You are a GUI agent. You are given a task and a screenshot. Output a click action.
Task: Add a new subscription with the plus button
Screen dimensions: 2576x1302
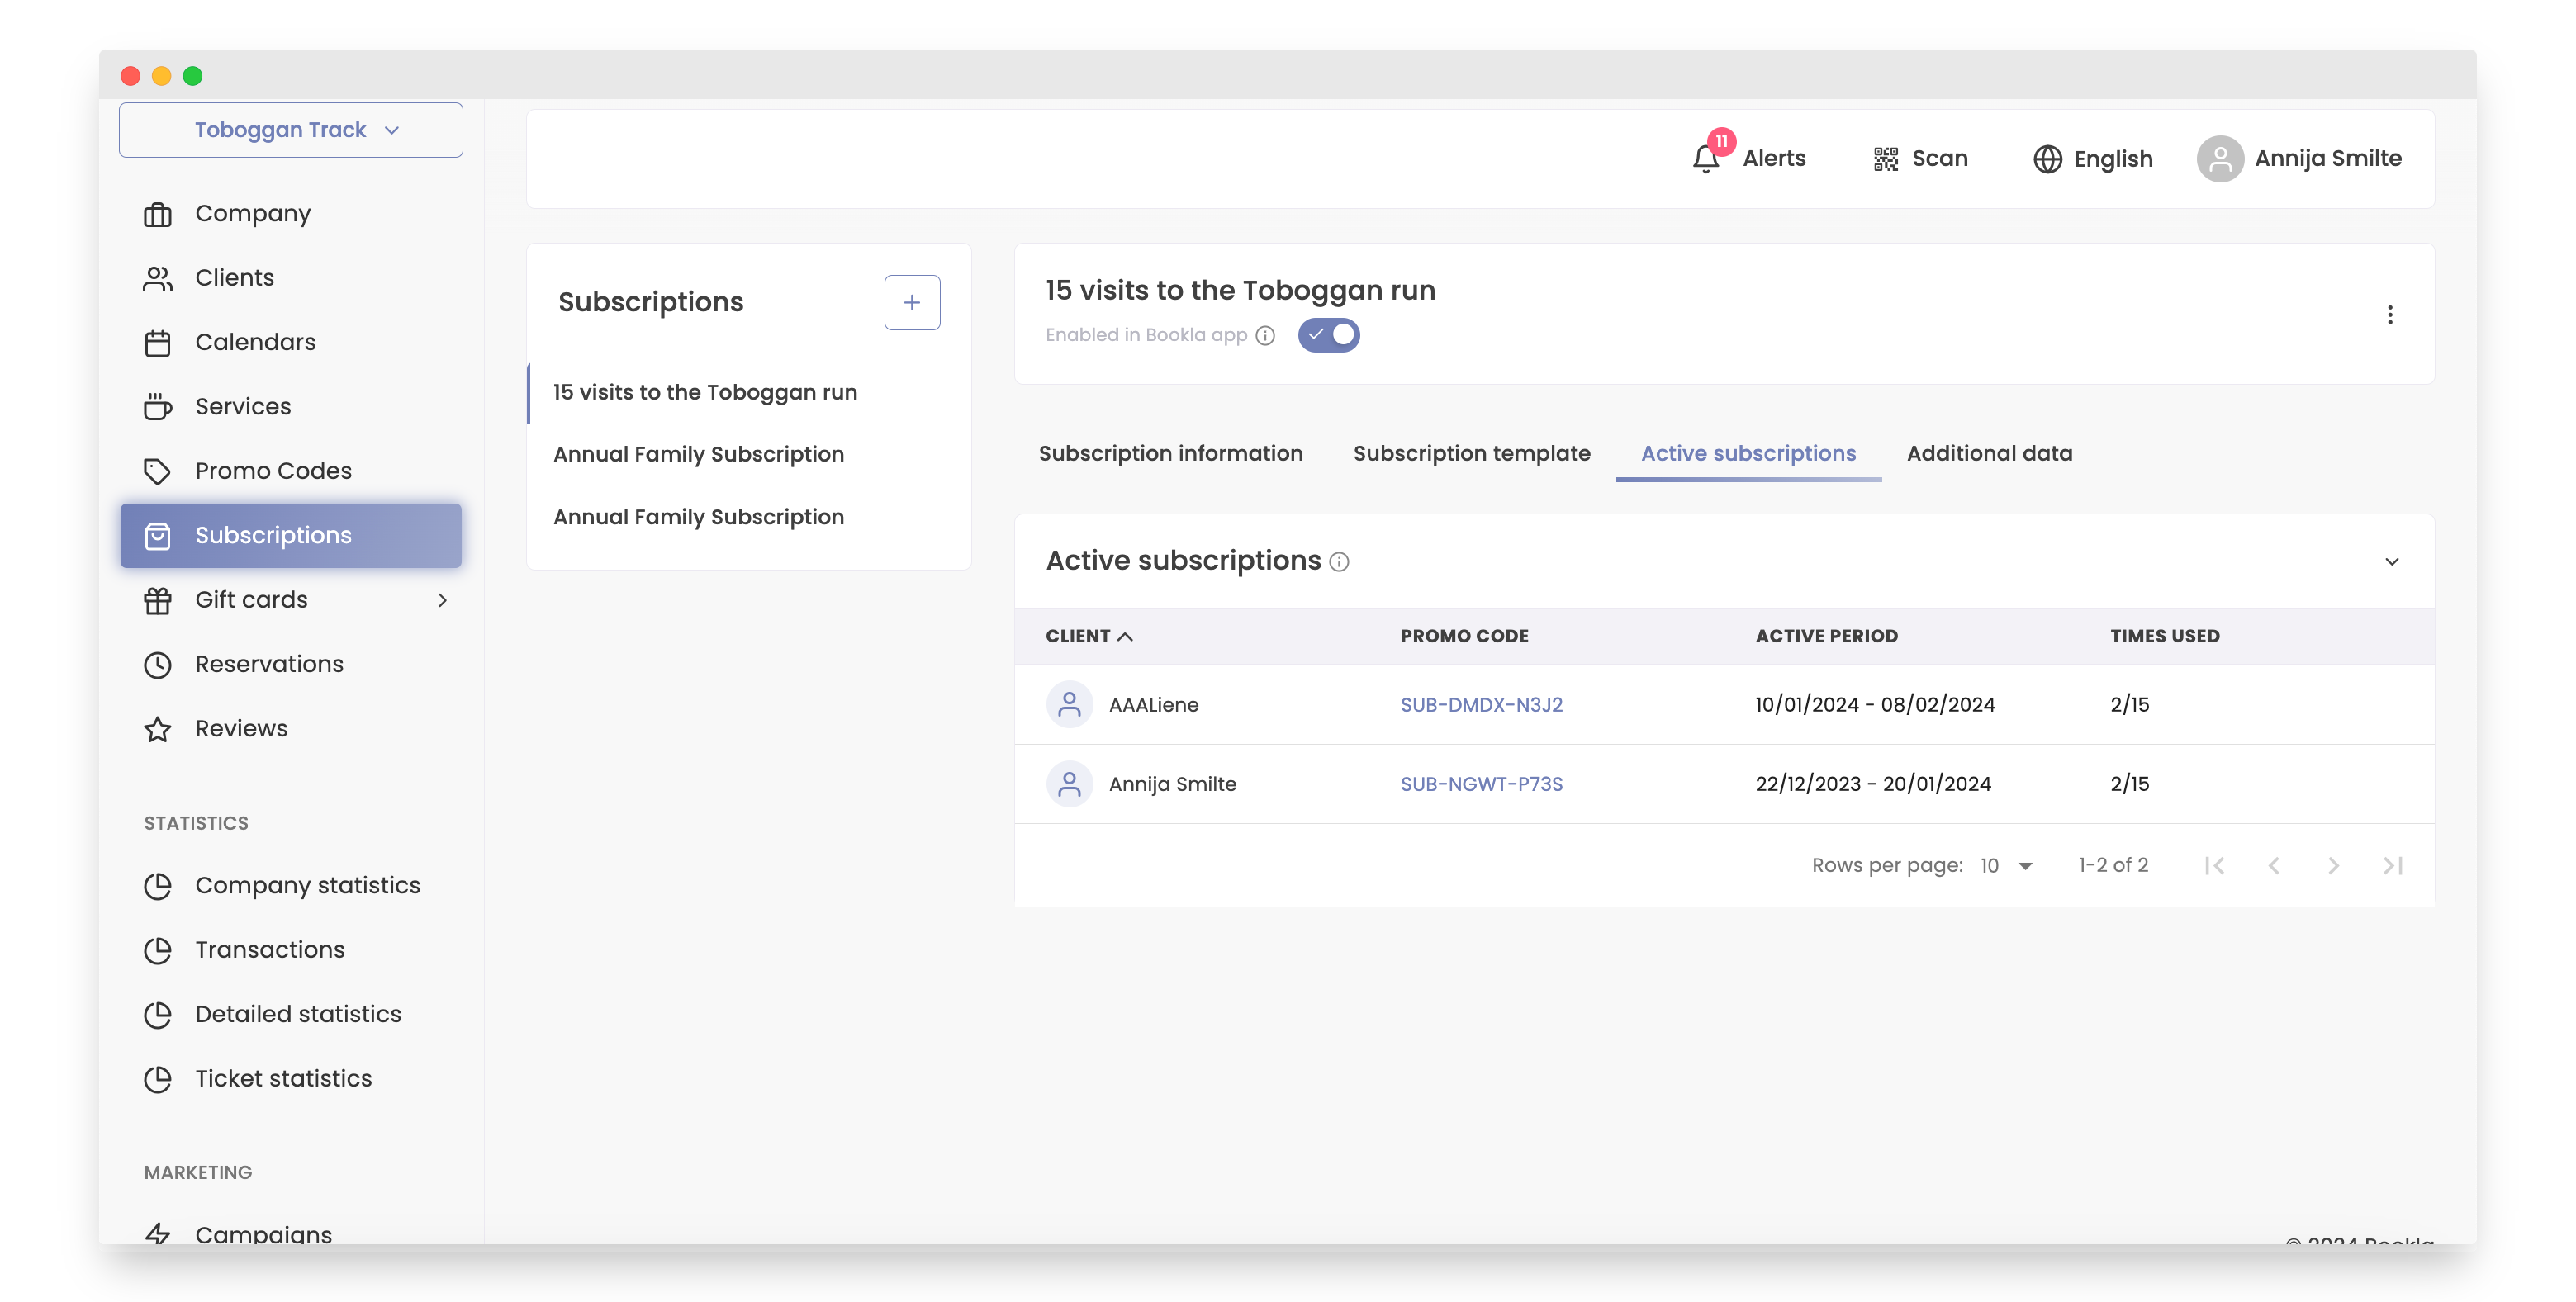coord(911,302)
